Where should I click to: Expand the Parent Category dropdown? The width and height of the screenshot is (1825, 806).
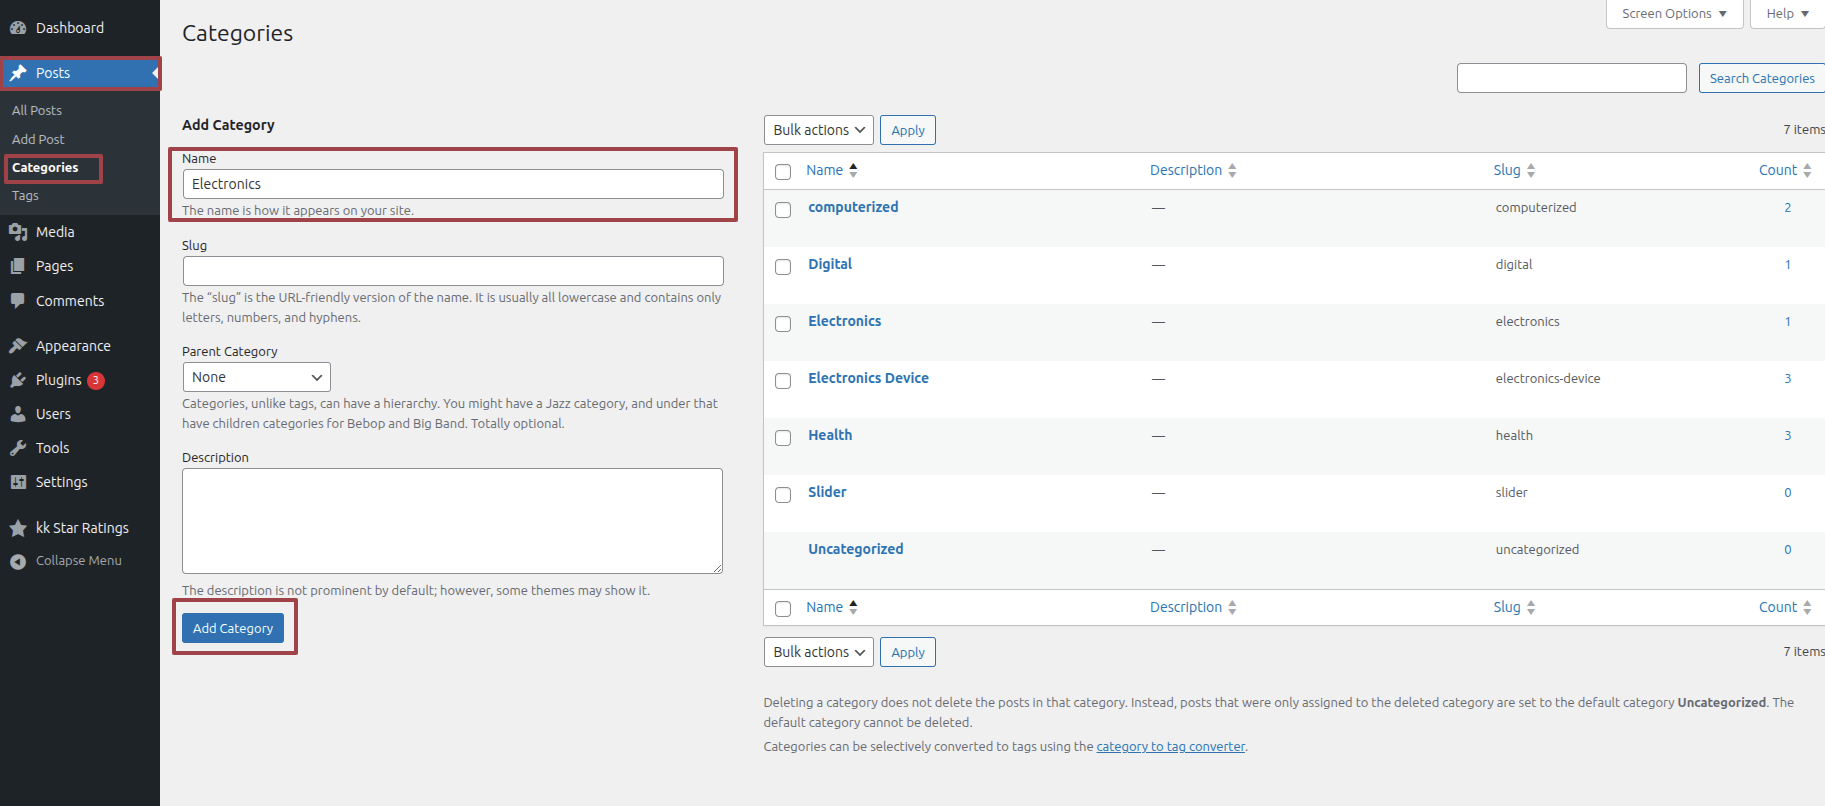[x=256, y=377]
